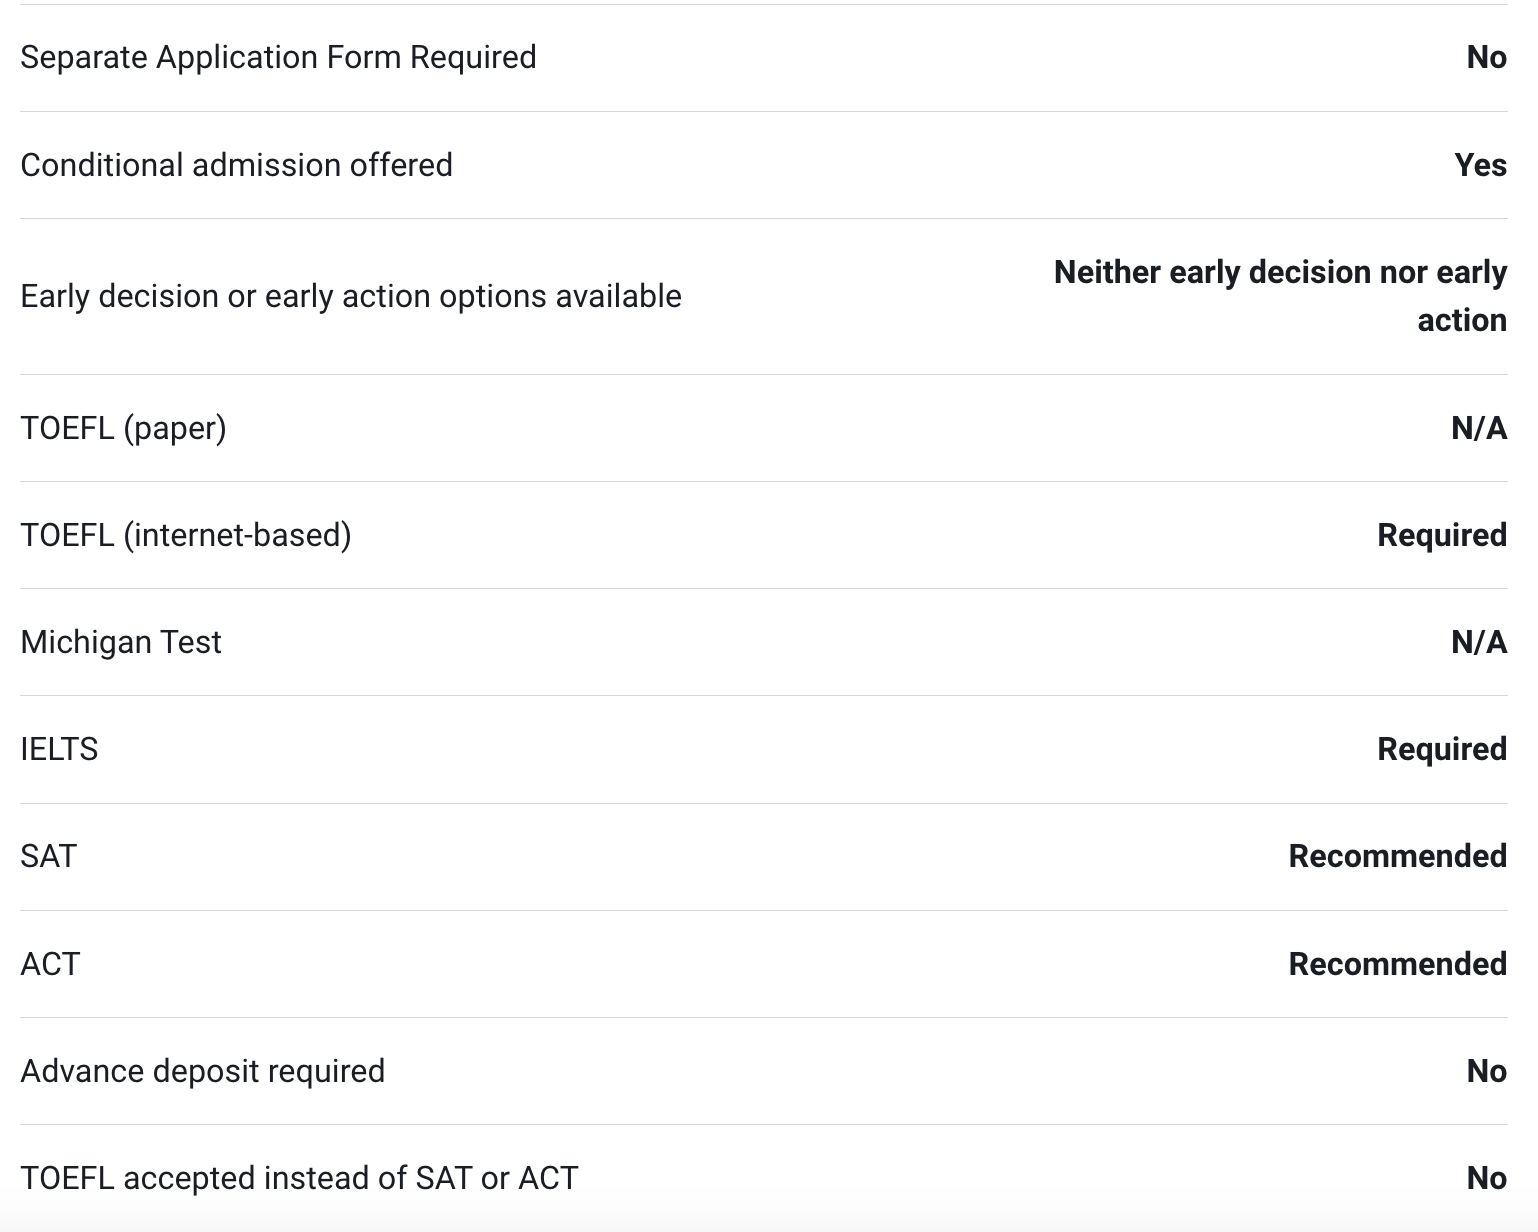
Task: Click 'Required' next to TOEFL (internet-based)
Action: [1441, 535]
